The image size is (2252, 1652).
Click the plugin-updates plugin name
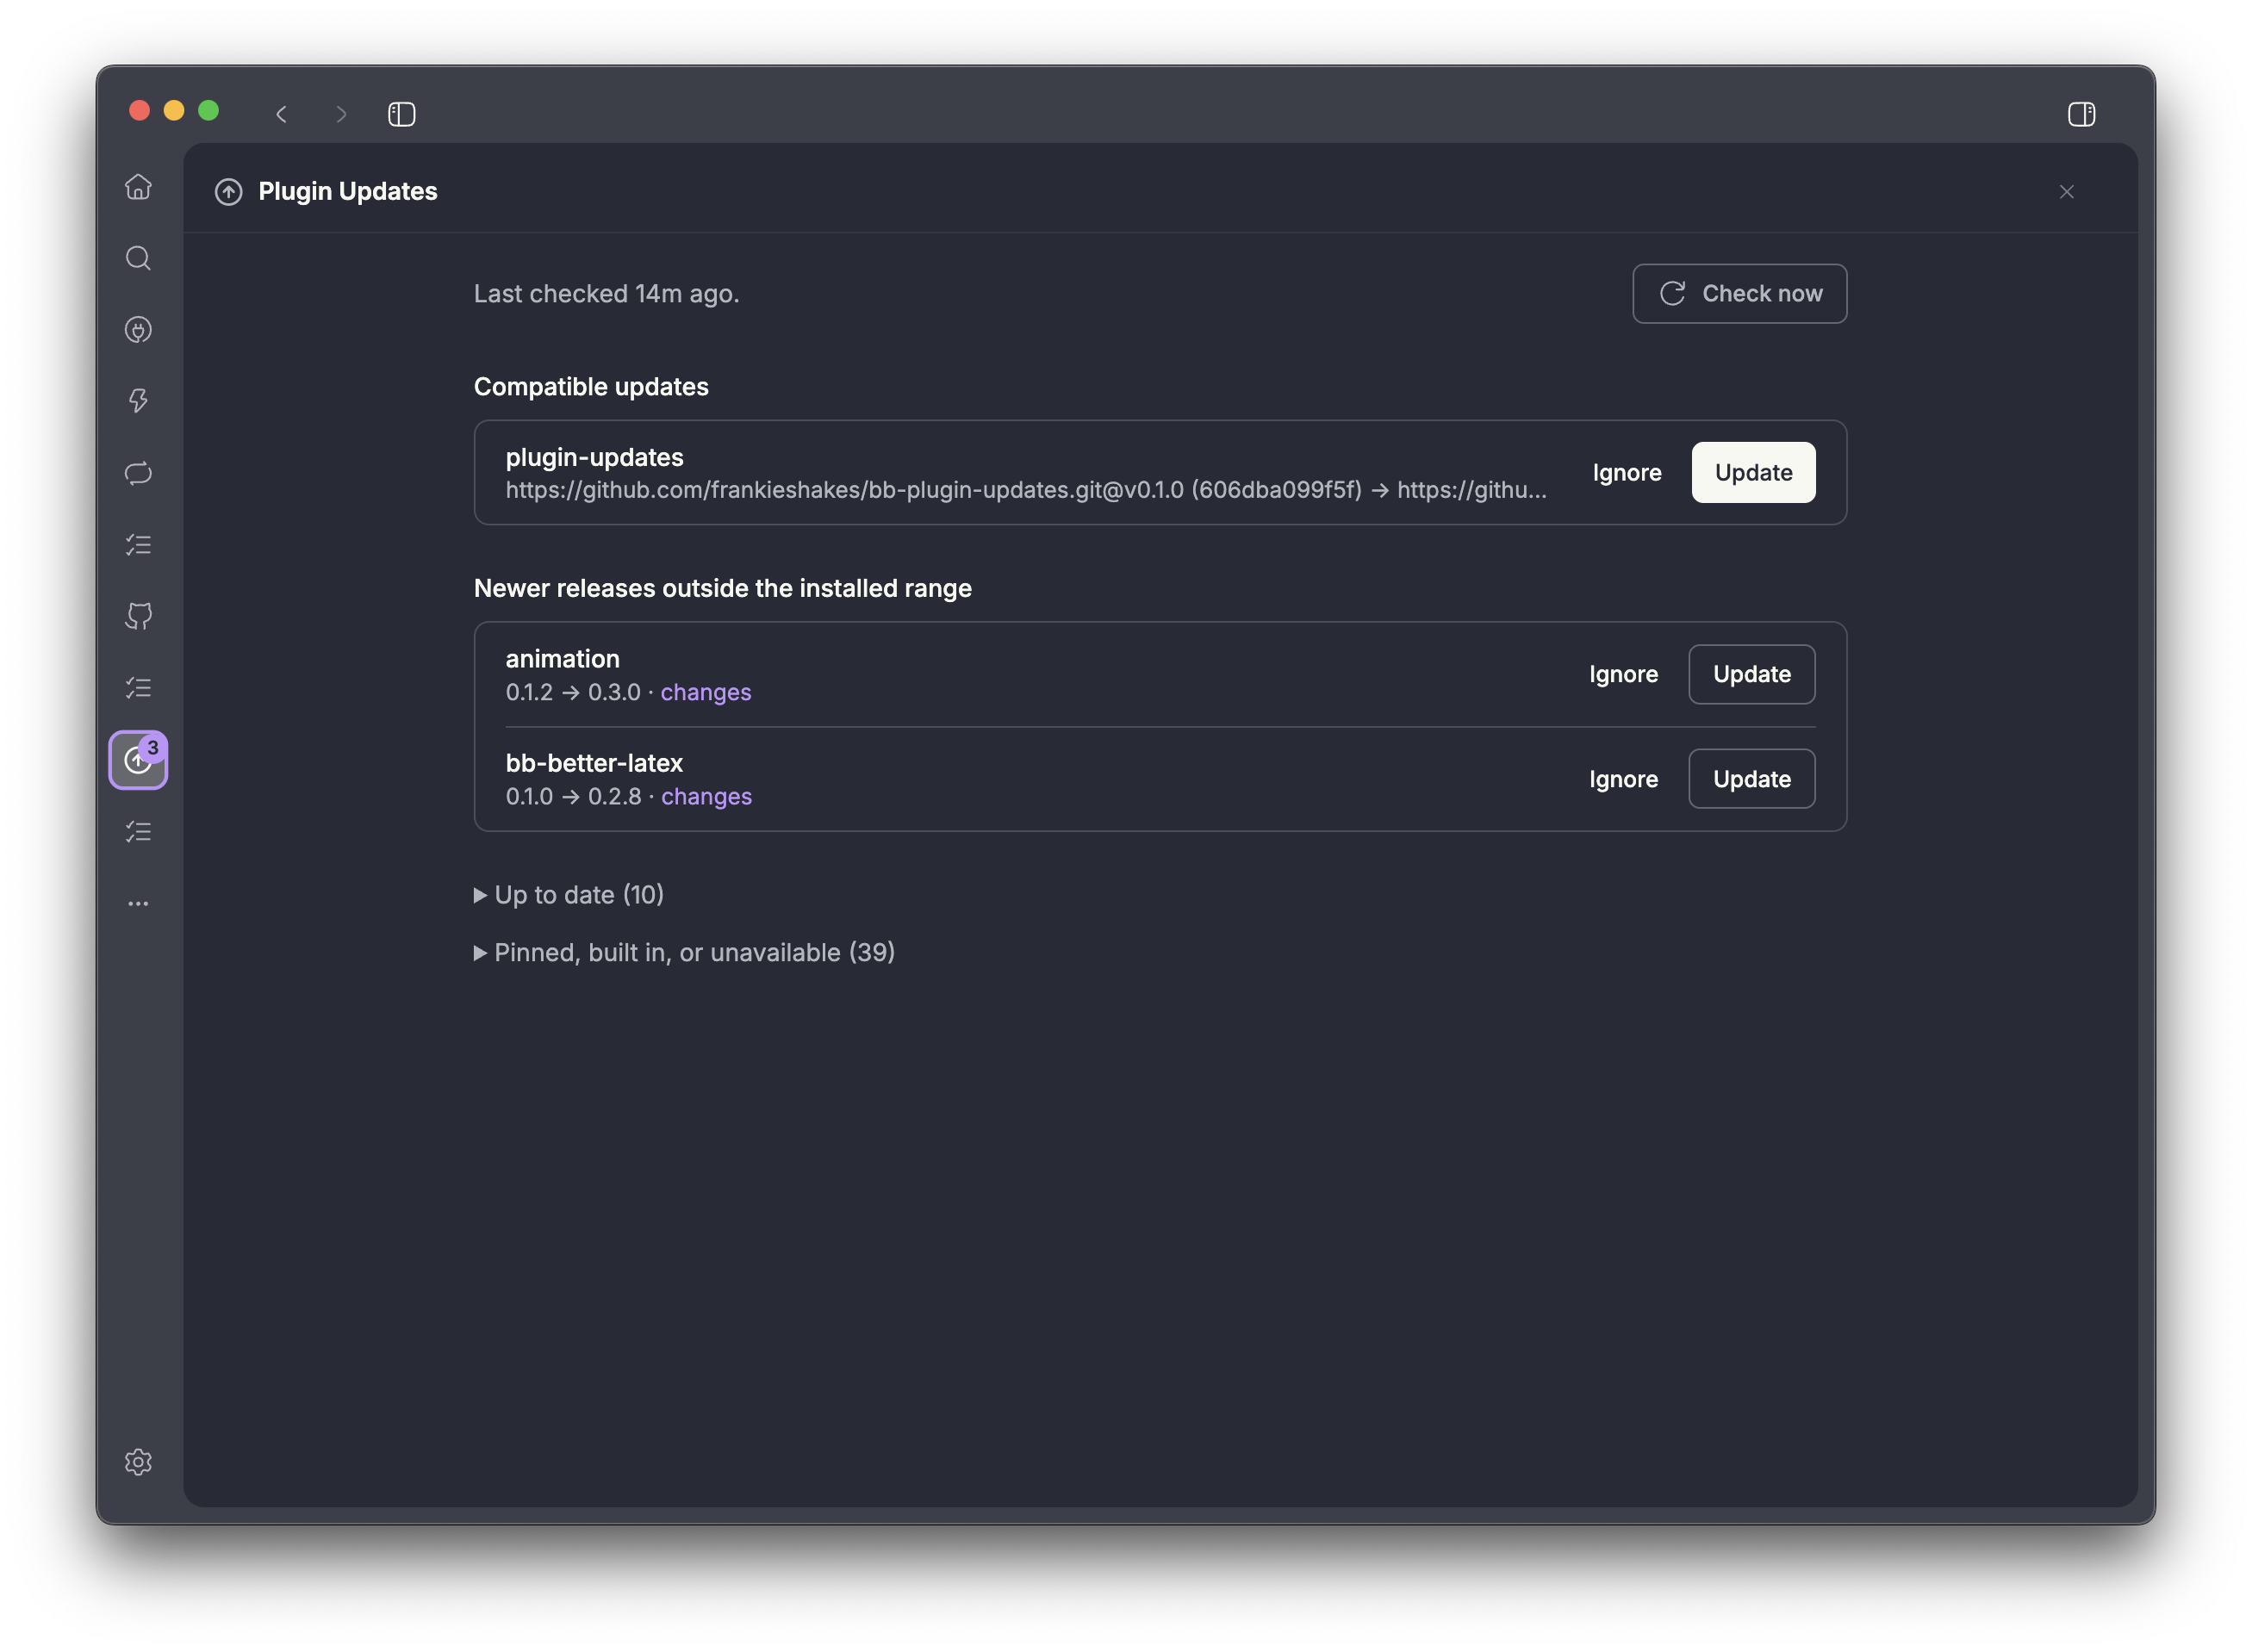(x=594, y=457)
